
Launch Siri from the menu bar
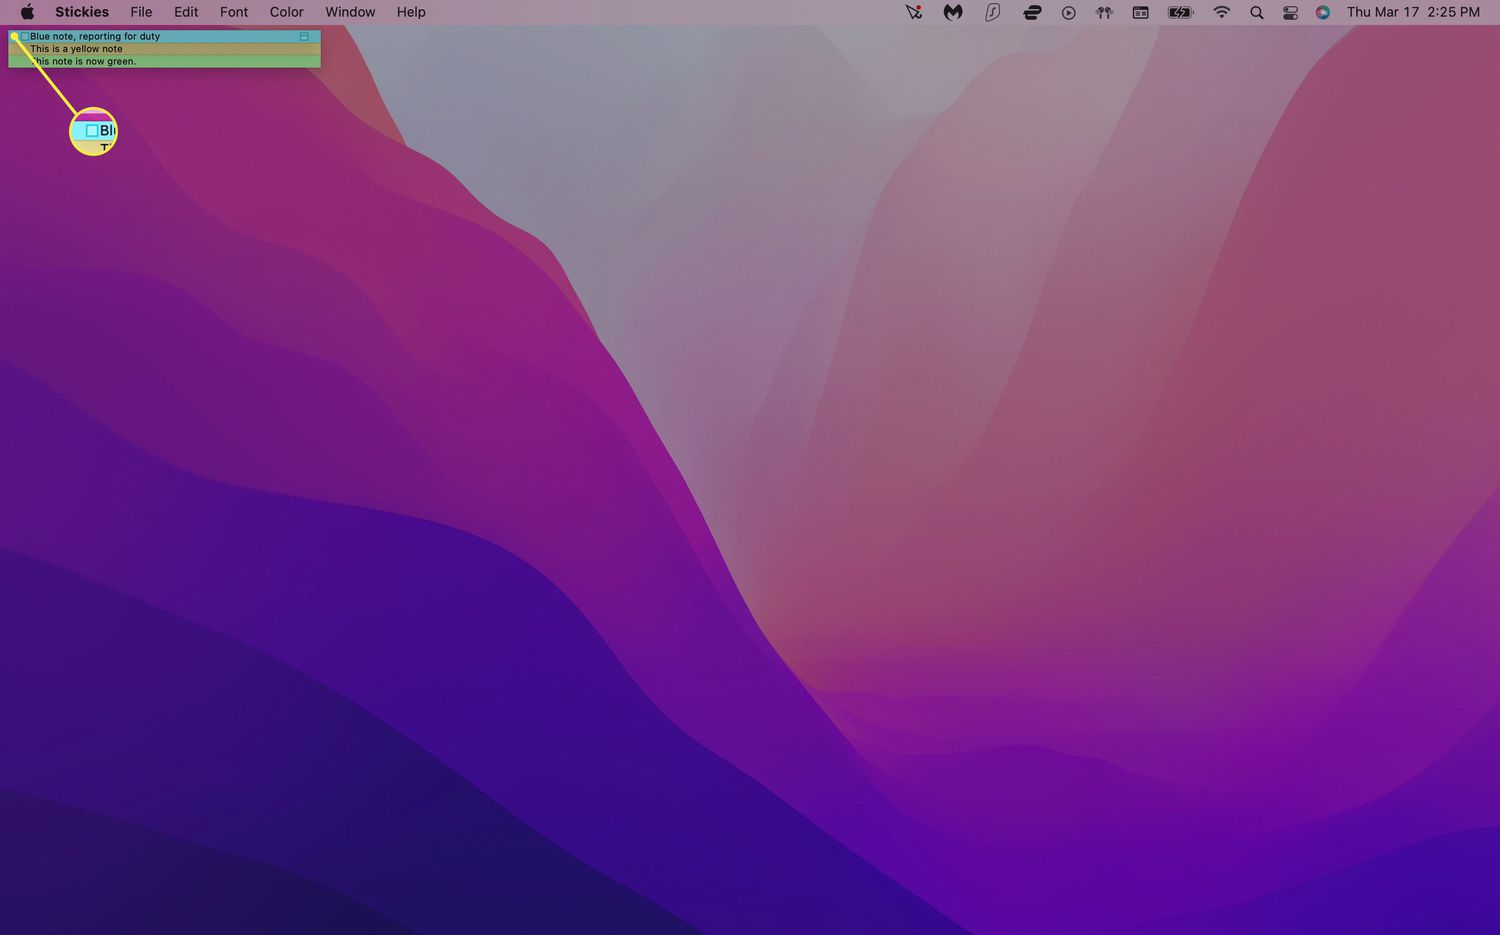point(1323,12)
